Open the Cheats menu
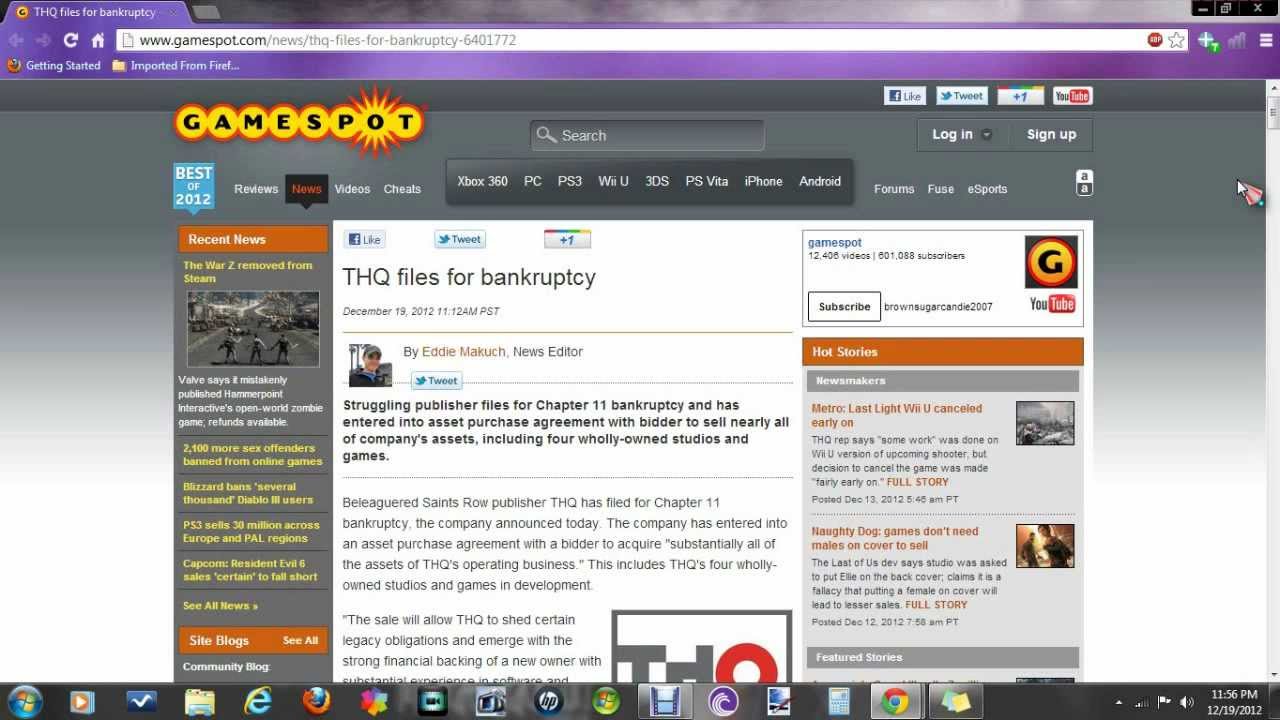The height and width of the screenshot is (720, 1280). [x=402, y=189]
